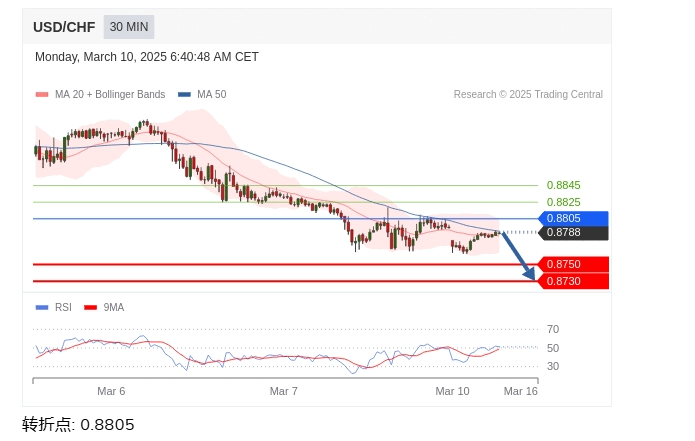This screenshot has width=695, height=441.
Task: Click the Mar 6 date axis label
Action: pos(111,391)
